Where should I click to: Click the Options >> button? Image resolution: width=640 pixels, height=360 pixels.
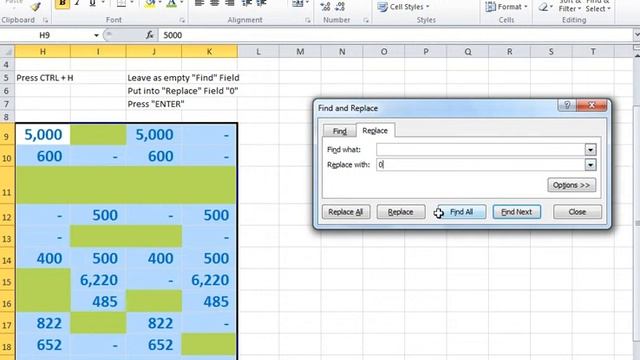click(571, 185)
